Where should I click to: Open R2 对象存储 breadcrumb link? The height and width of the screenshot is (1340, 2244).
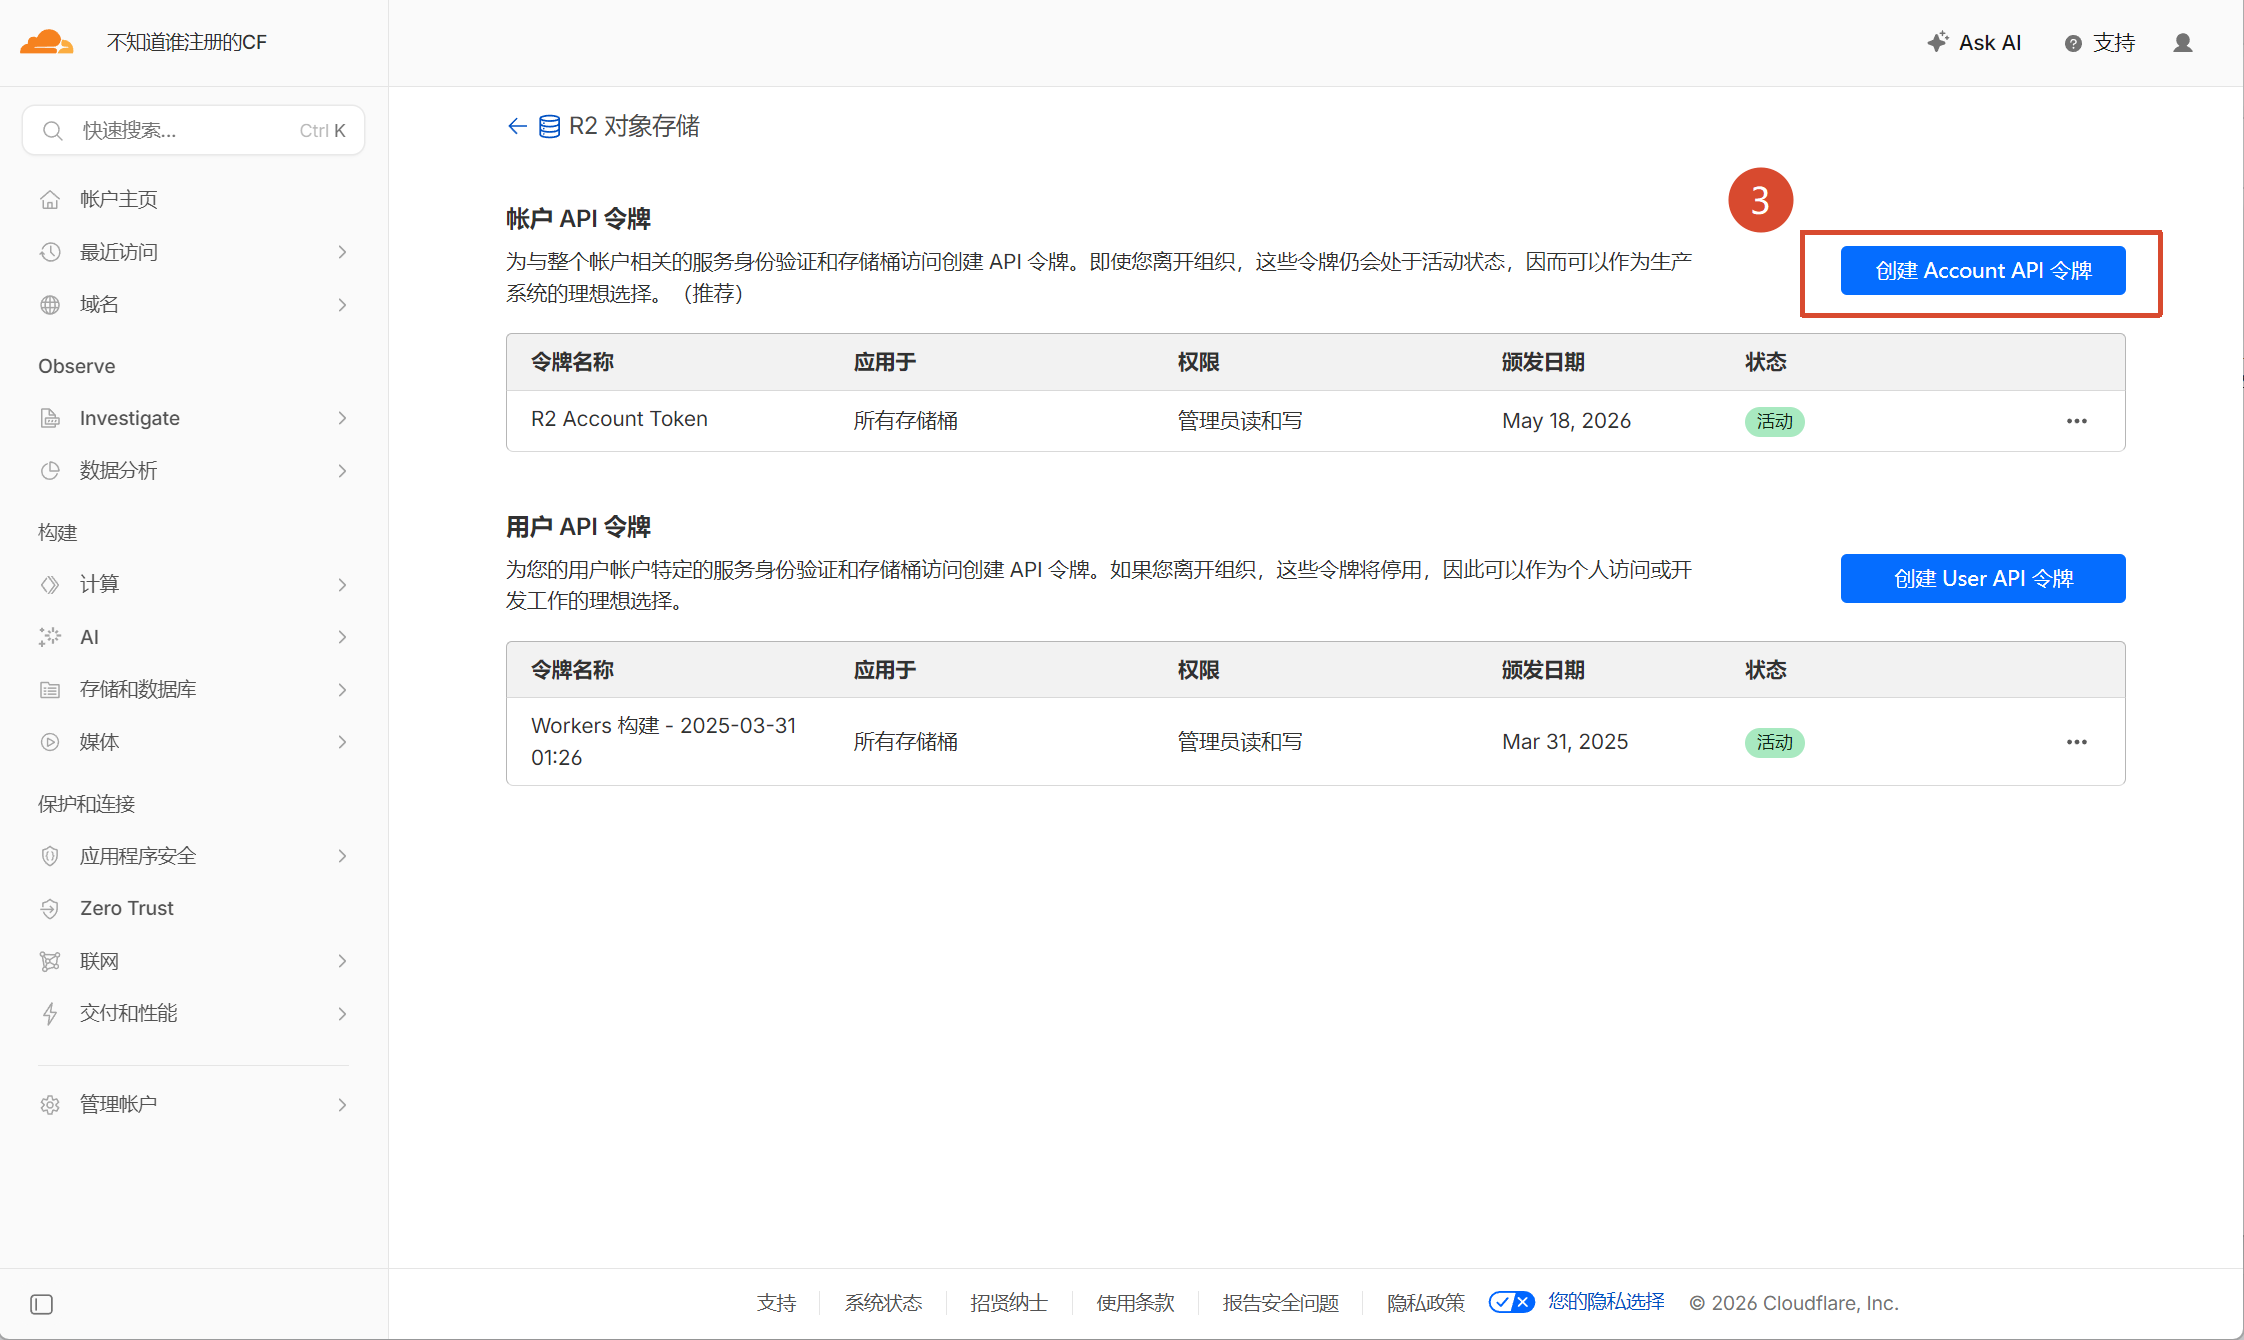tap(634, 126)
